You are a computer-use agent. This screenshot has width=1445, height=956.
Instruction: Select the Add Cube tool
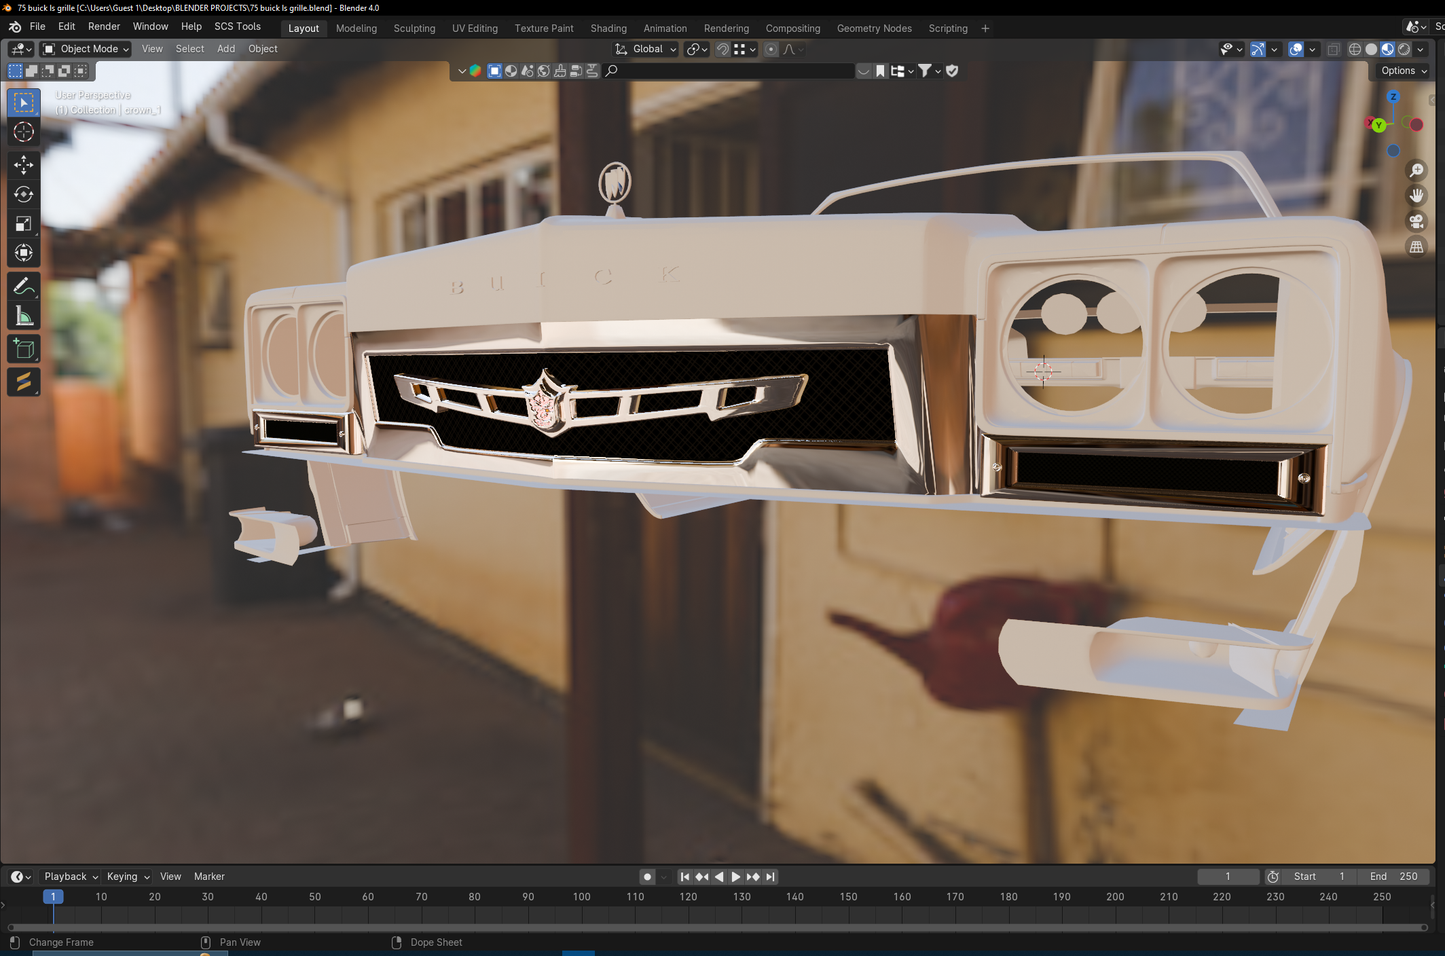coord(24,349)
